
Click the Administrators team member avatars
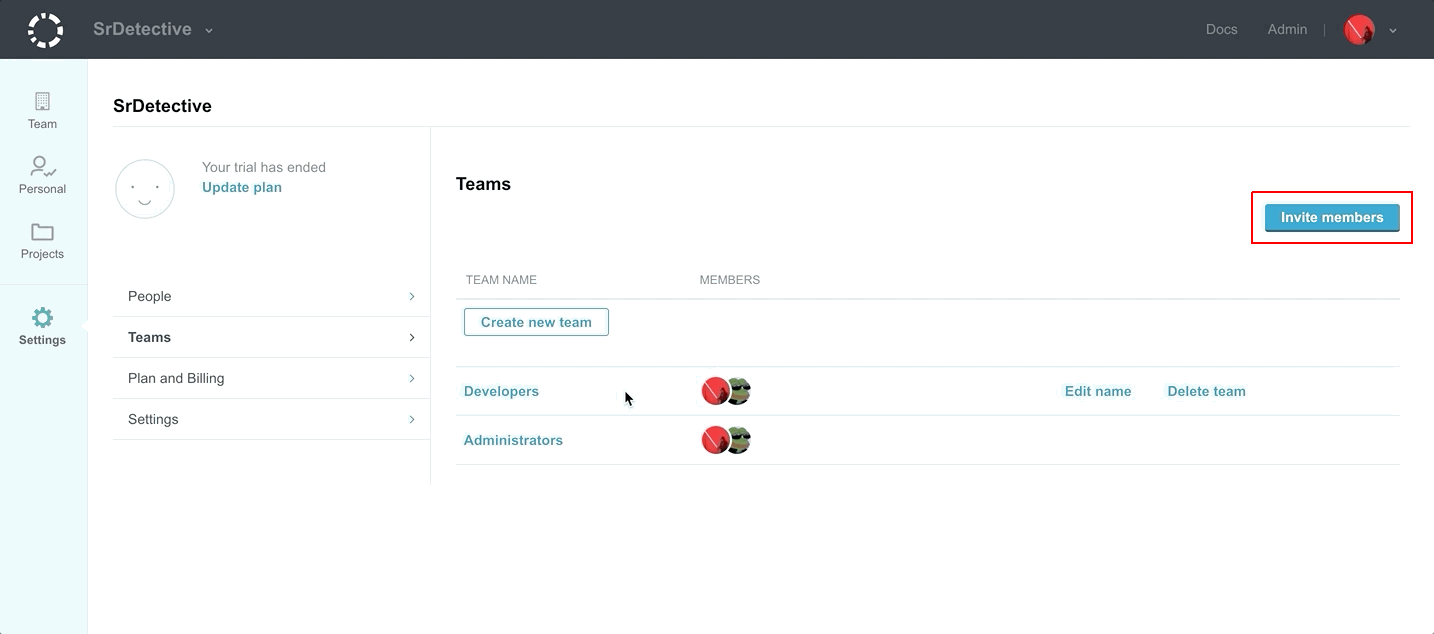726,440
